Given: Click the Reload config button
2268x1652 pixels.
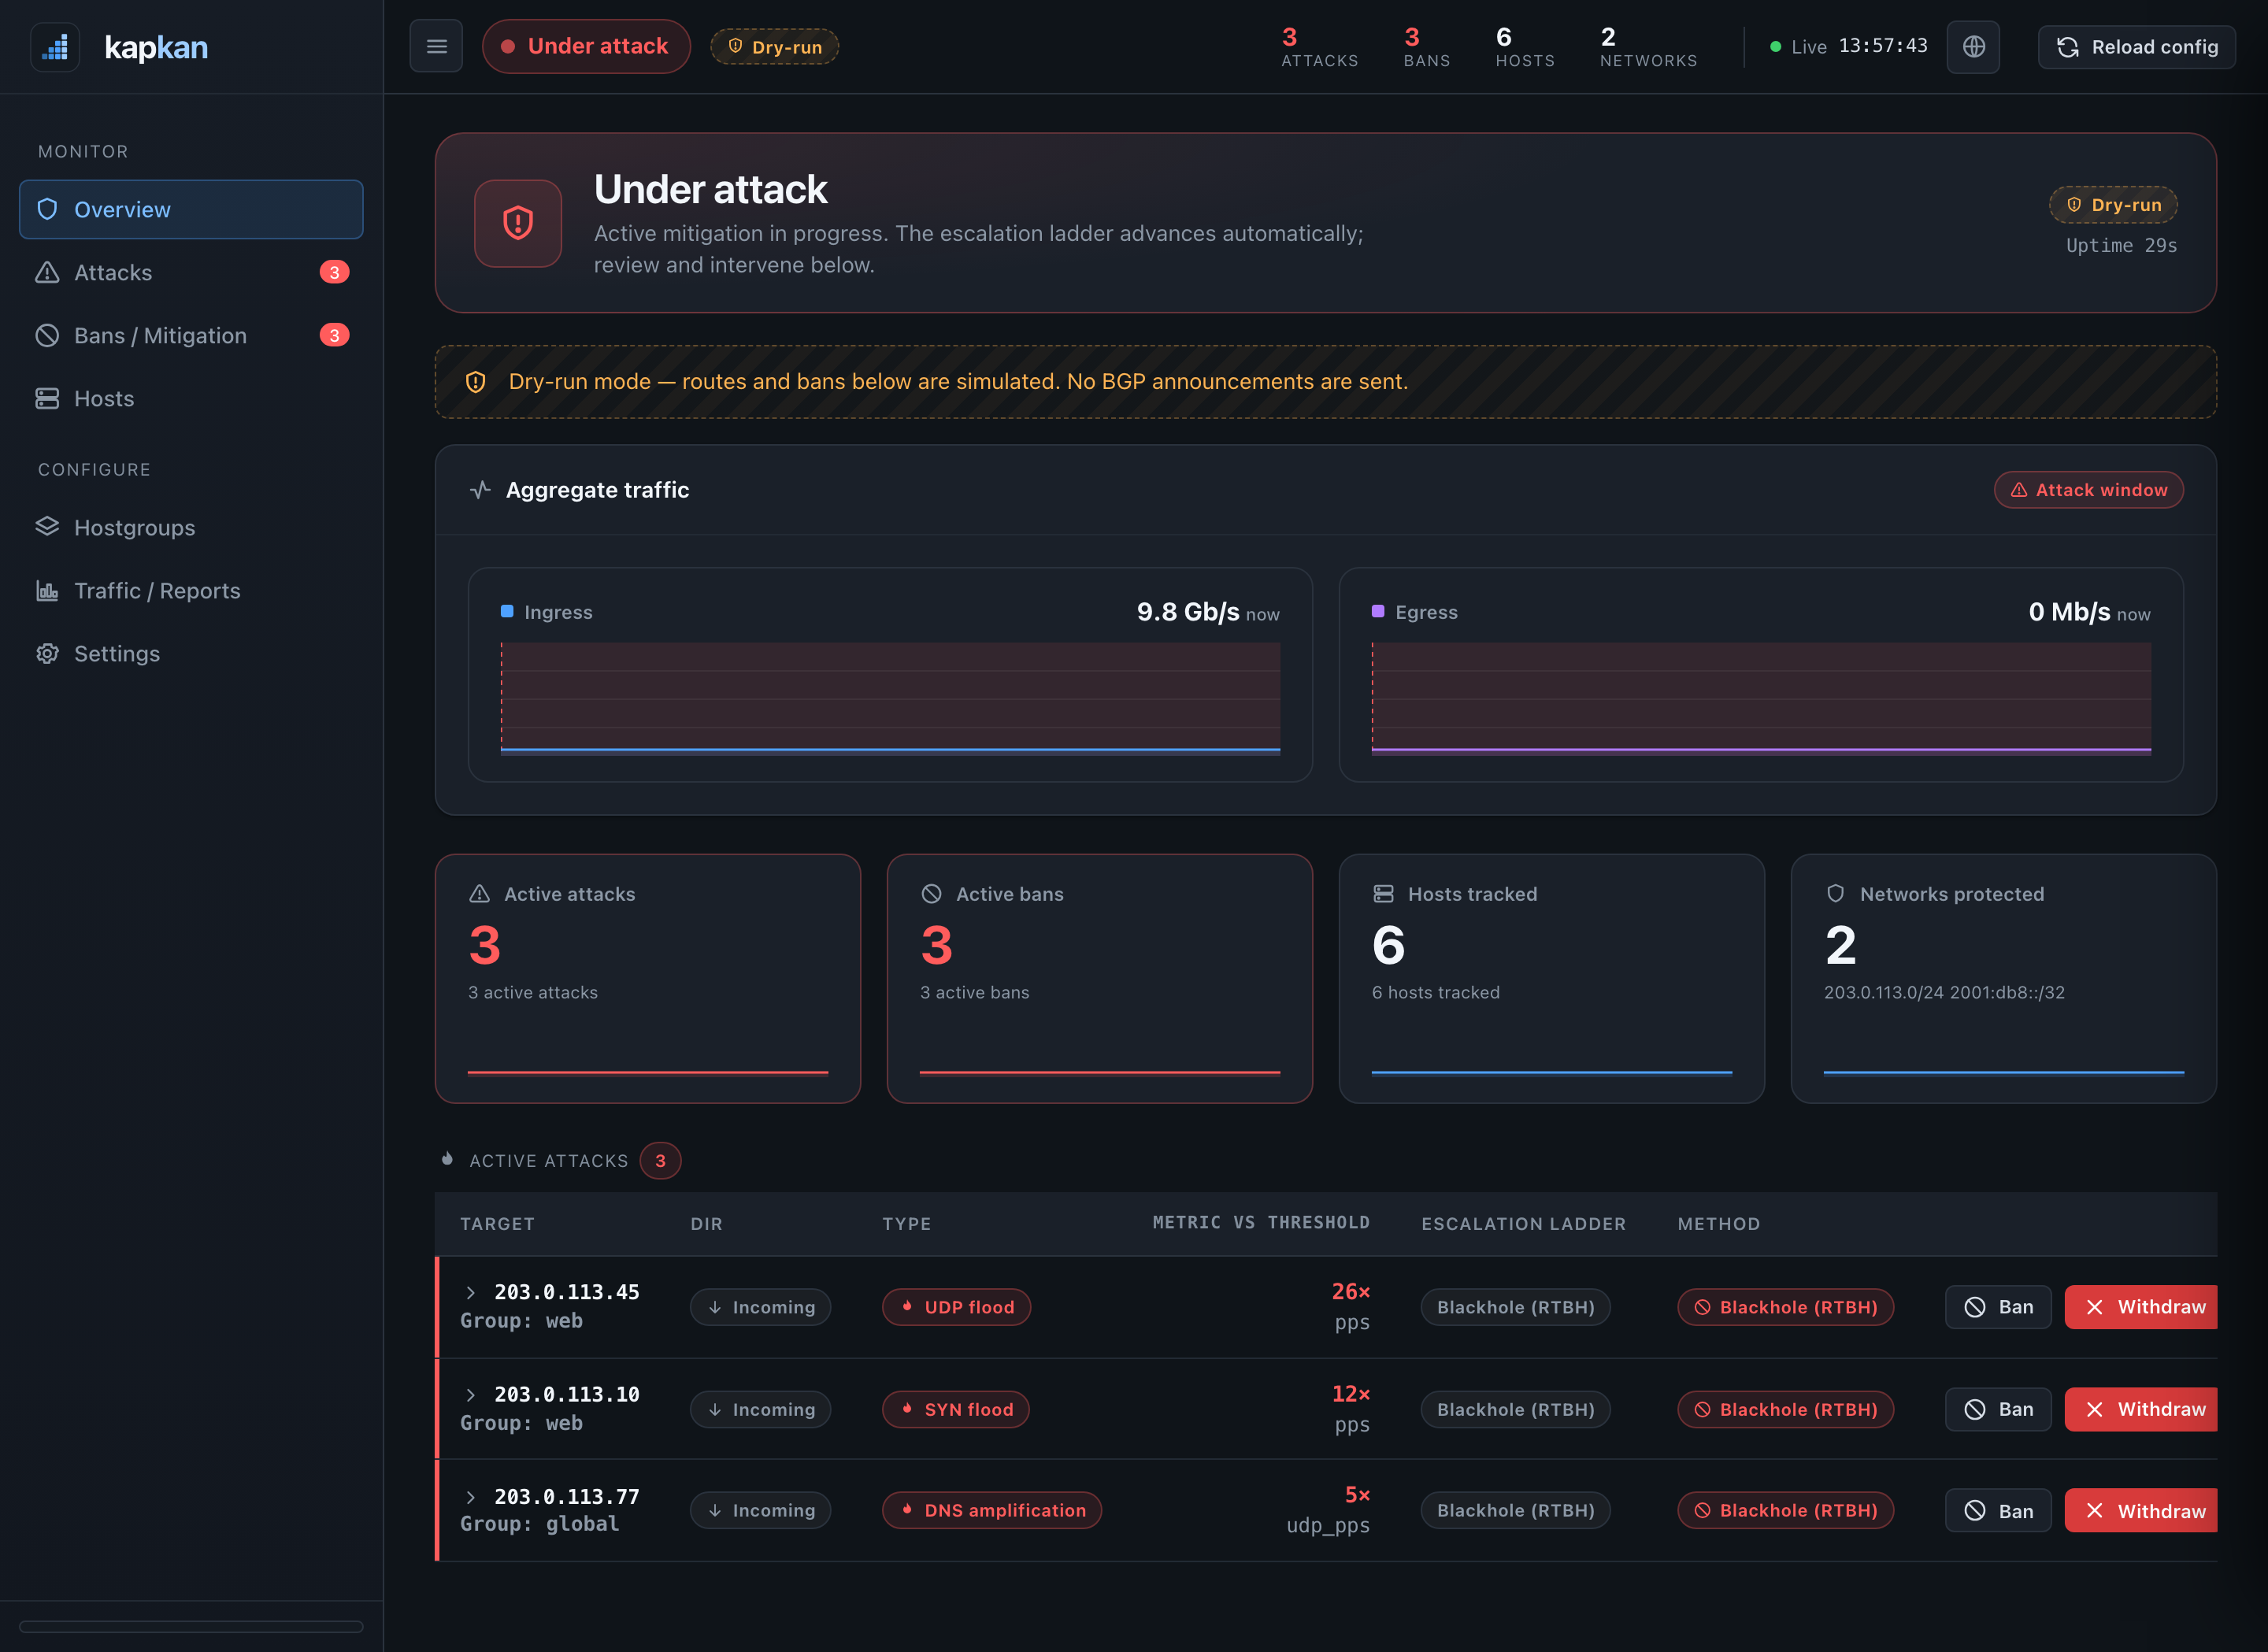Looking at the screenshot, I should [2136, 46].
